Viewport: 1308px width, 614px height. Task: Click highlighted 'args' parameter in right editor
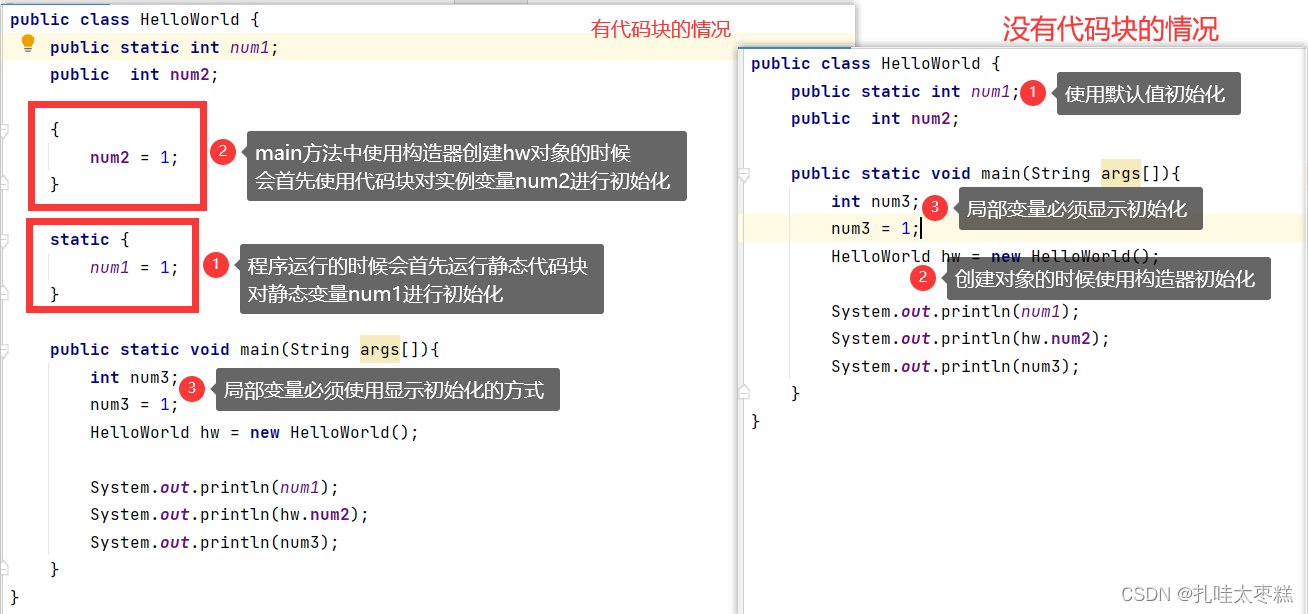pyautogui.click(x=1121, y=174)
